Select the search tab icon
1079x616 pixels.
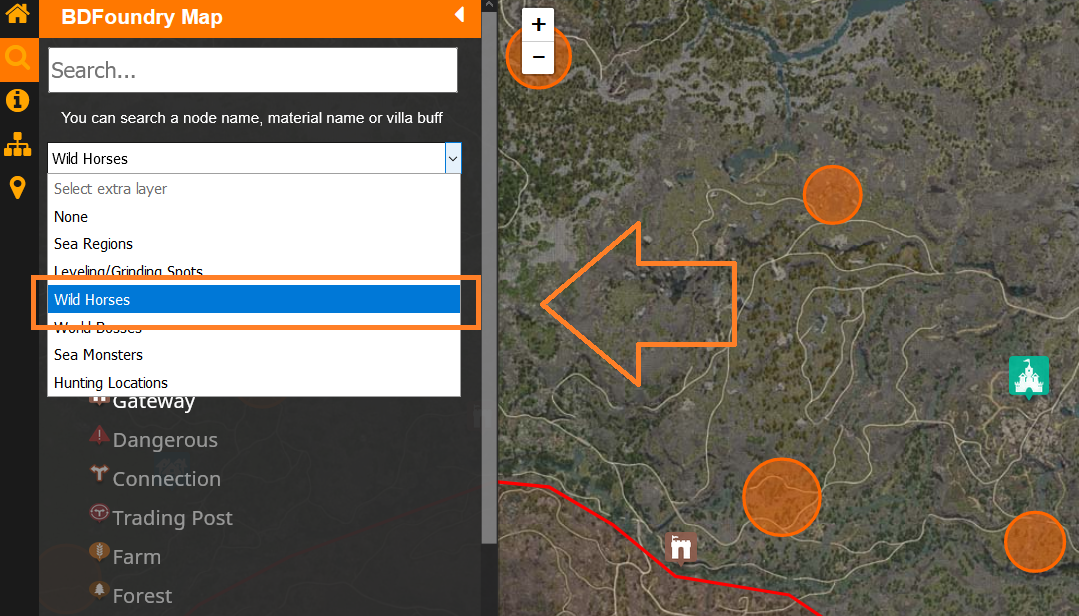(x=18, y=59)
